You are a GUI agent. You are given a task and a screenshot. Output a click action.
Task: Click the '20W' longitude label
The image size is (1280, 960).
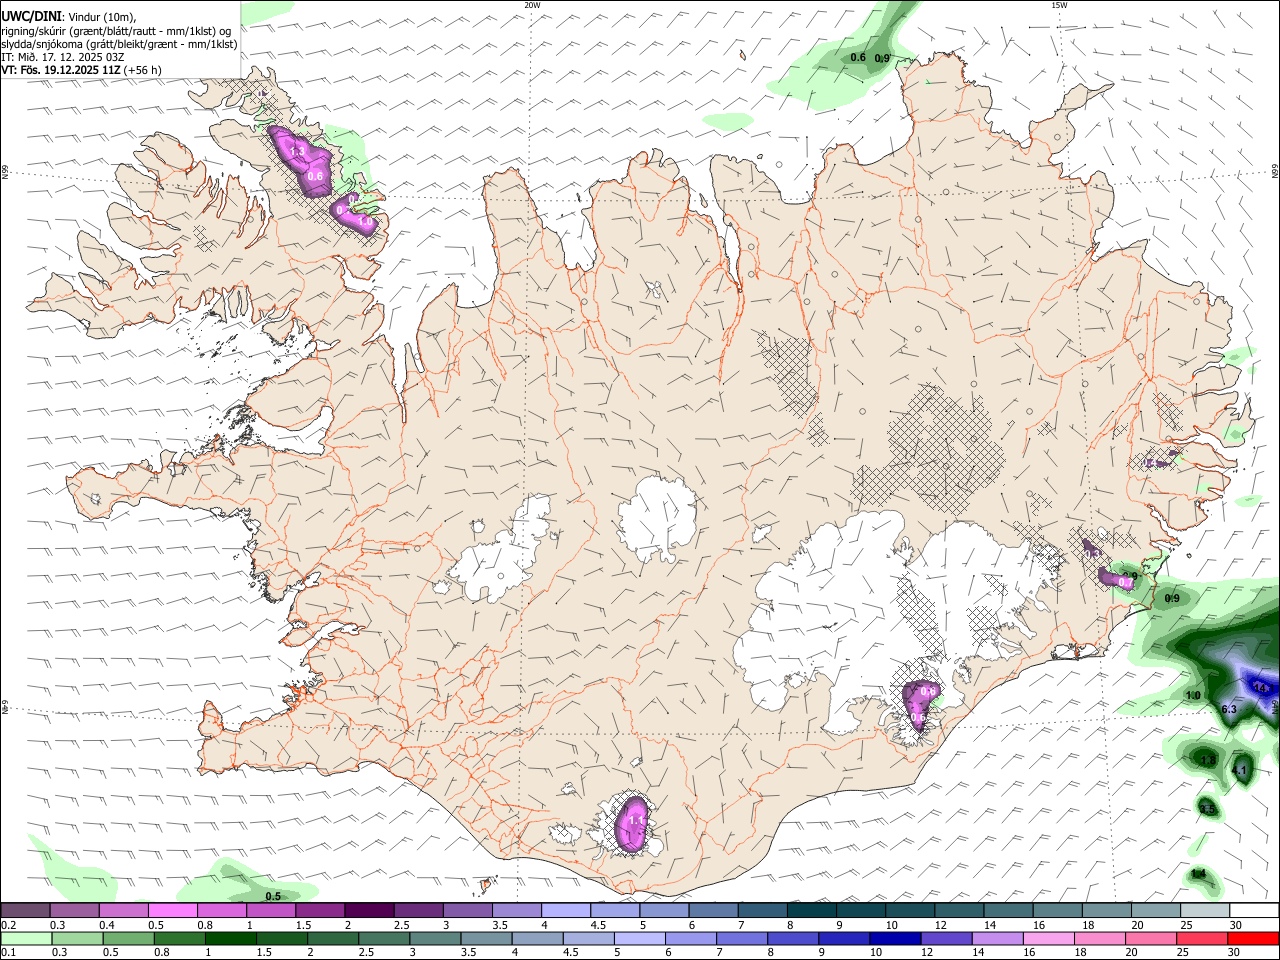(533, 5)
